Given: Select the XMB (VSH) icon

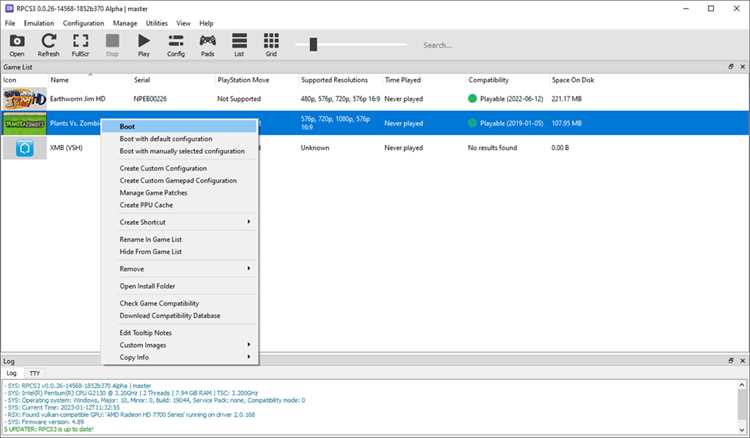Looking at the screenshot, I should click(x=25, y=148).
